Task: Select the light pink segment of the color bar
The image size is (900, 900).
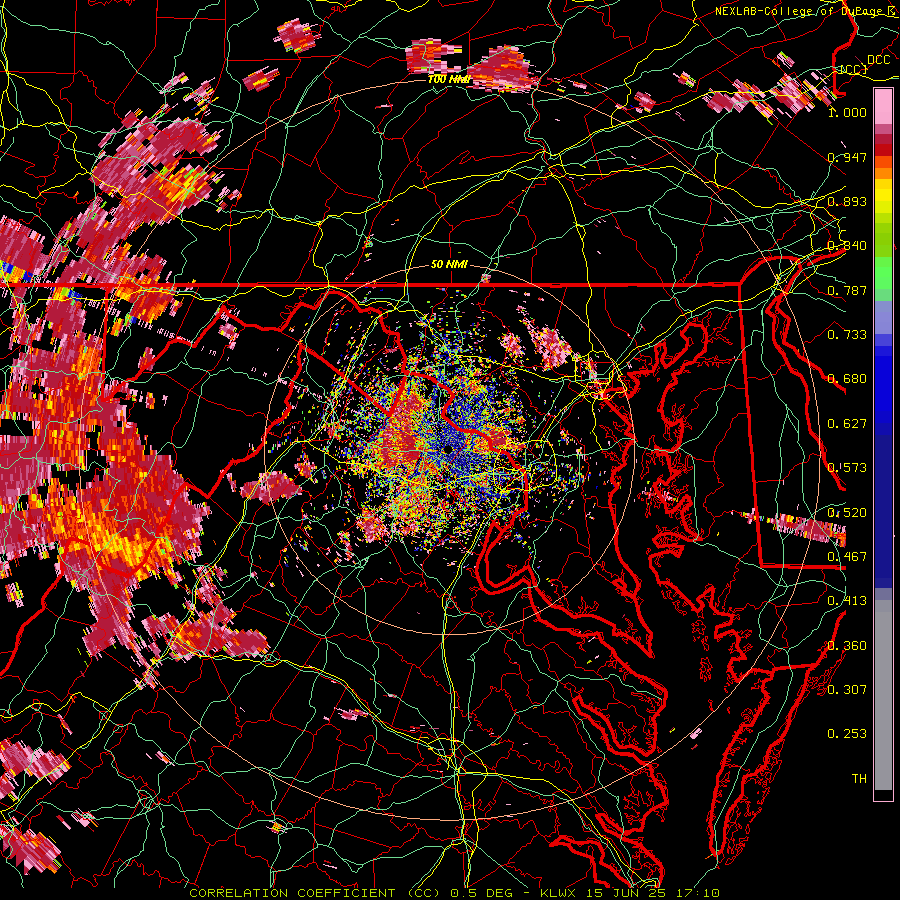Action: coord(883,107)
